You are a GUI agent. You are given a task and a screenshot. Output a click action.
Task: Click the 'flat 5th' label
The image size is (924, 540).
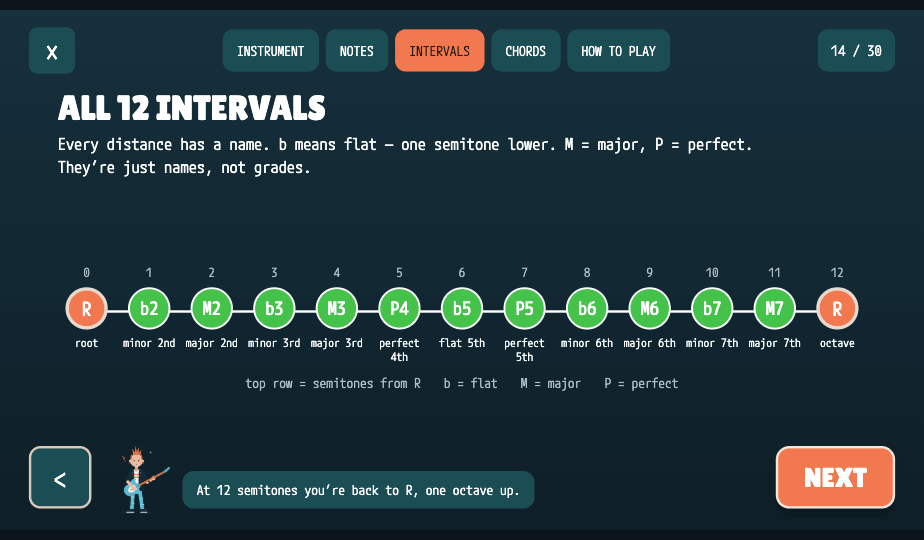point(462,343)
